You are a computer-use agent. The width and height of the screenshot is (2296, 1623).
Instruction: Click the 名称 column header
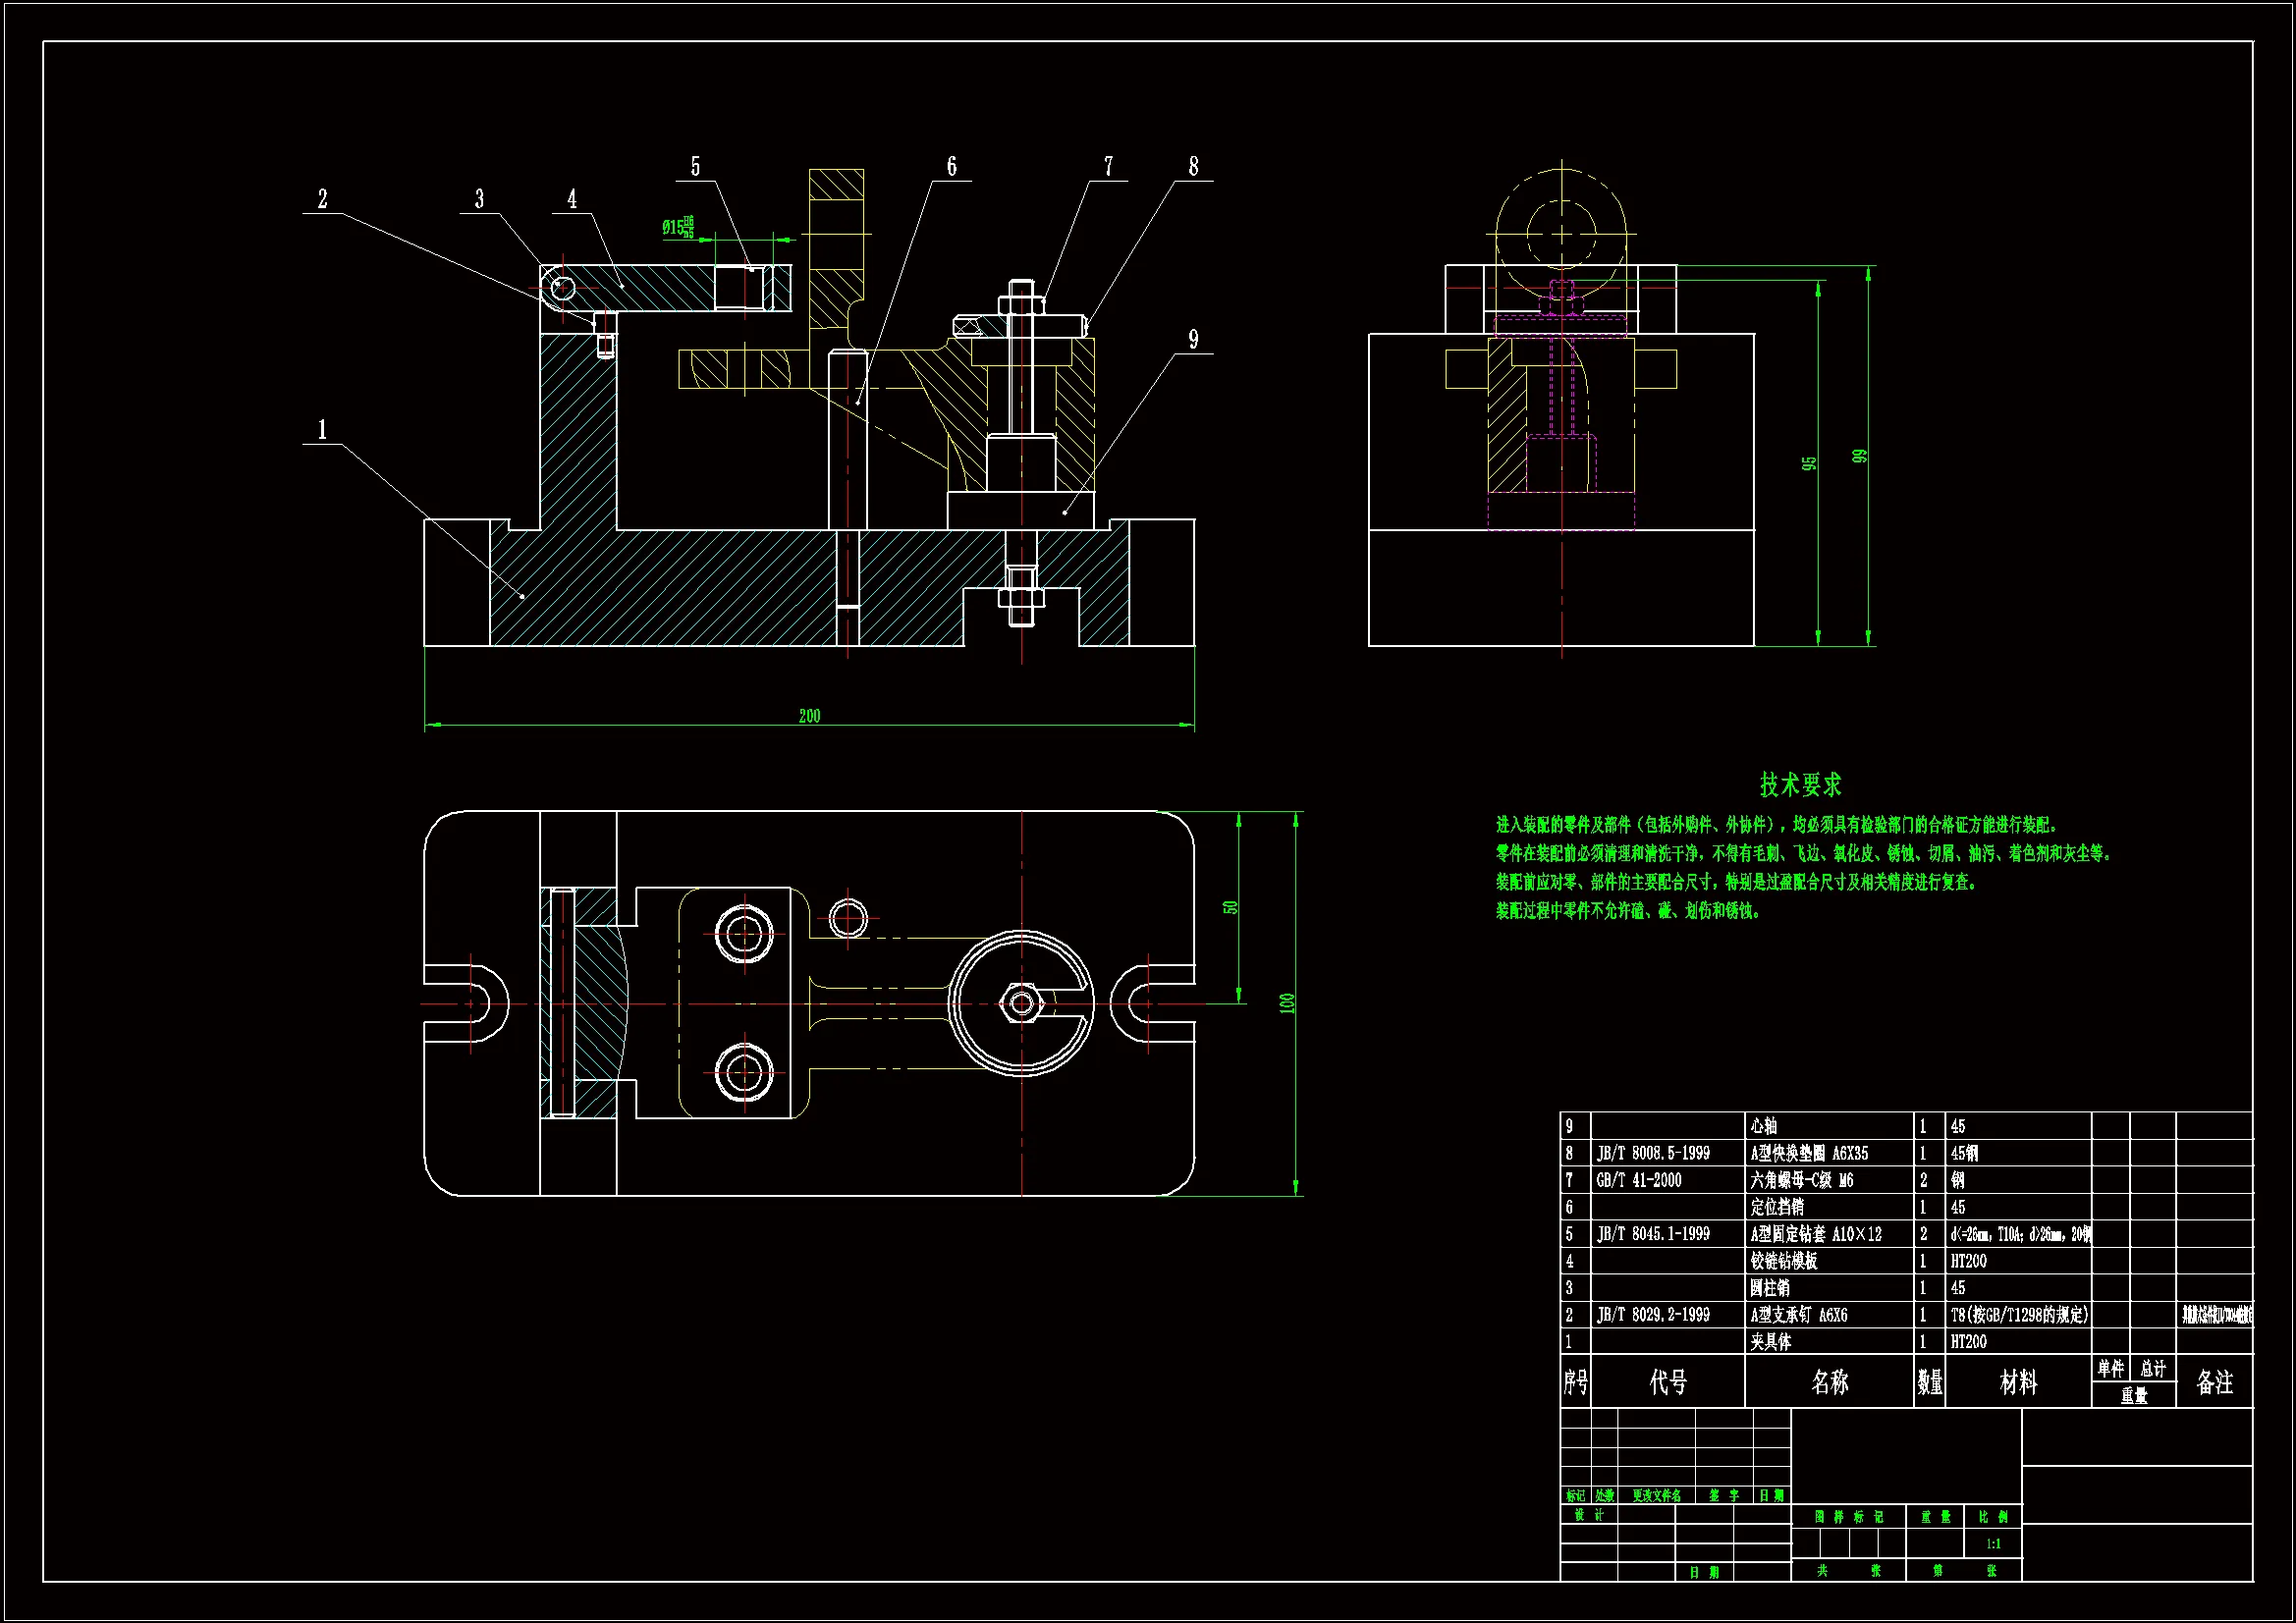point(1829,1382)
